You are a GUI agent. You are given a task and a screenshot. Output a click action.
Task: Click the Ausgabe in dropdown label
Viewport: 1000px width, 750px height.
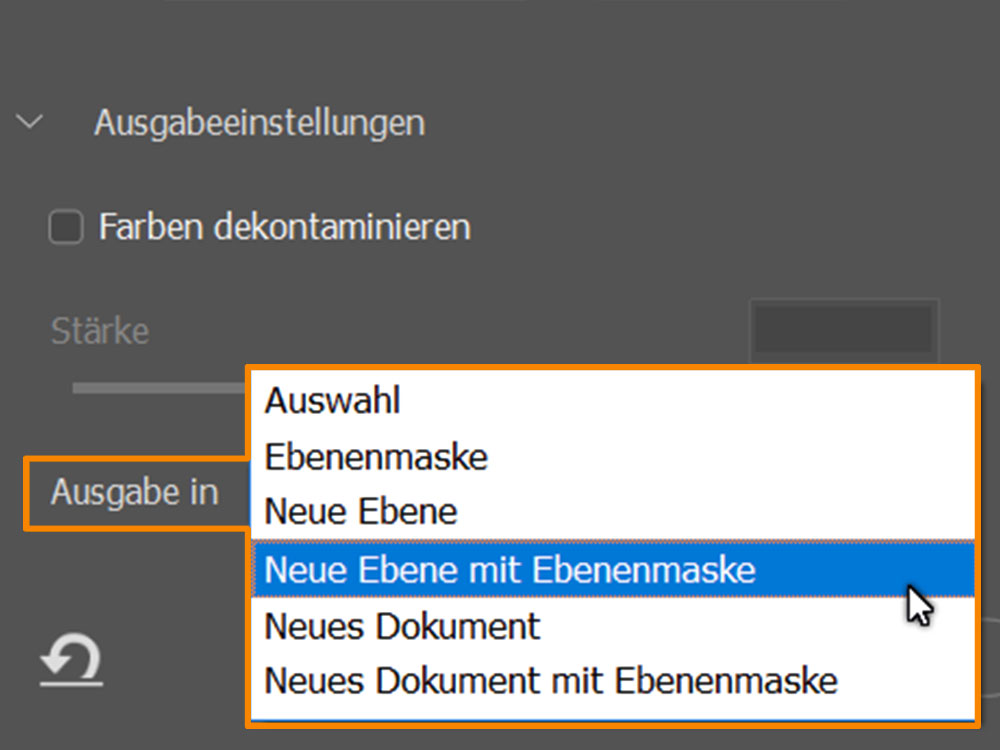135,492
